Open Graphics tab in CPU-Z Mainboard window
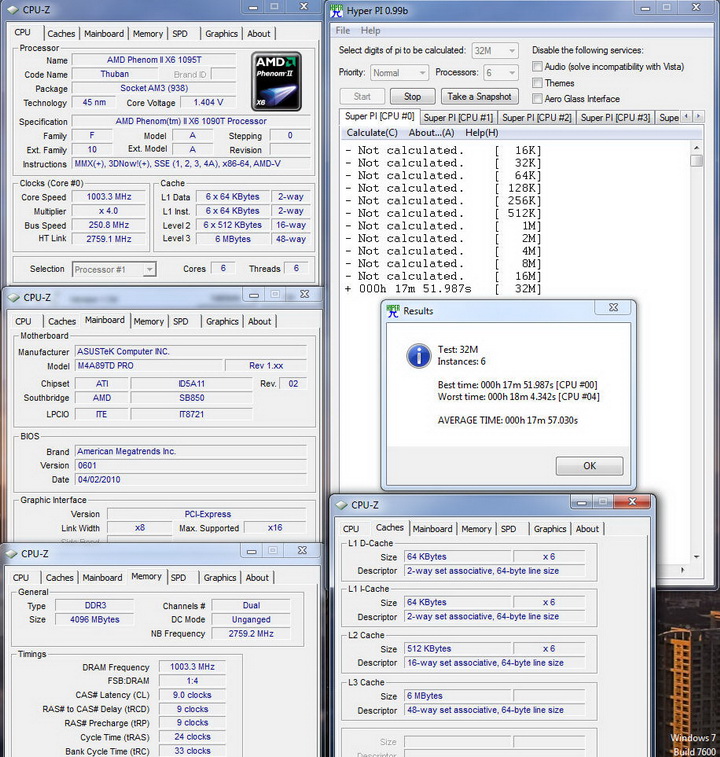The height and width of the screenshot is (757, 720). 222,322
